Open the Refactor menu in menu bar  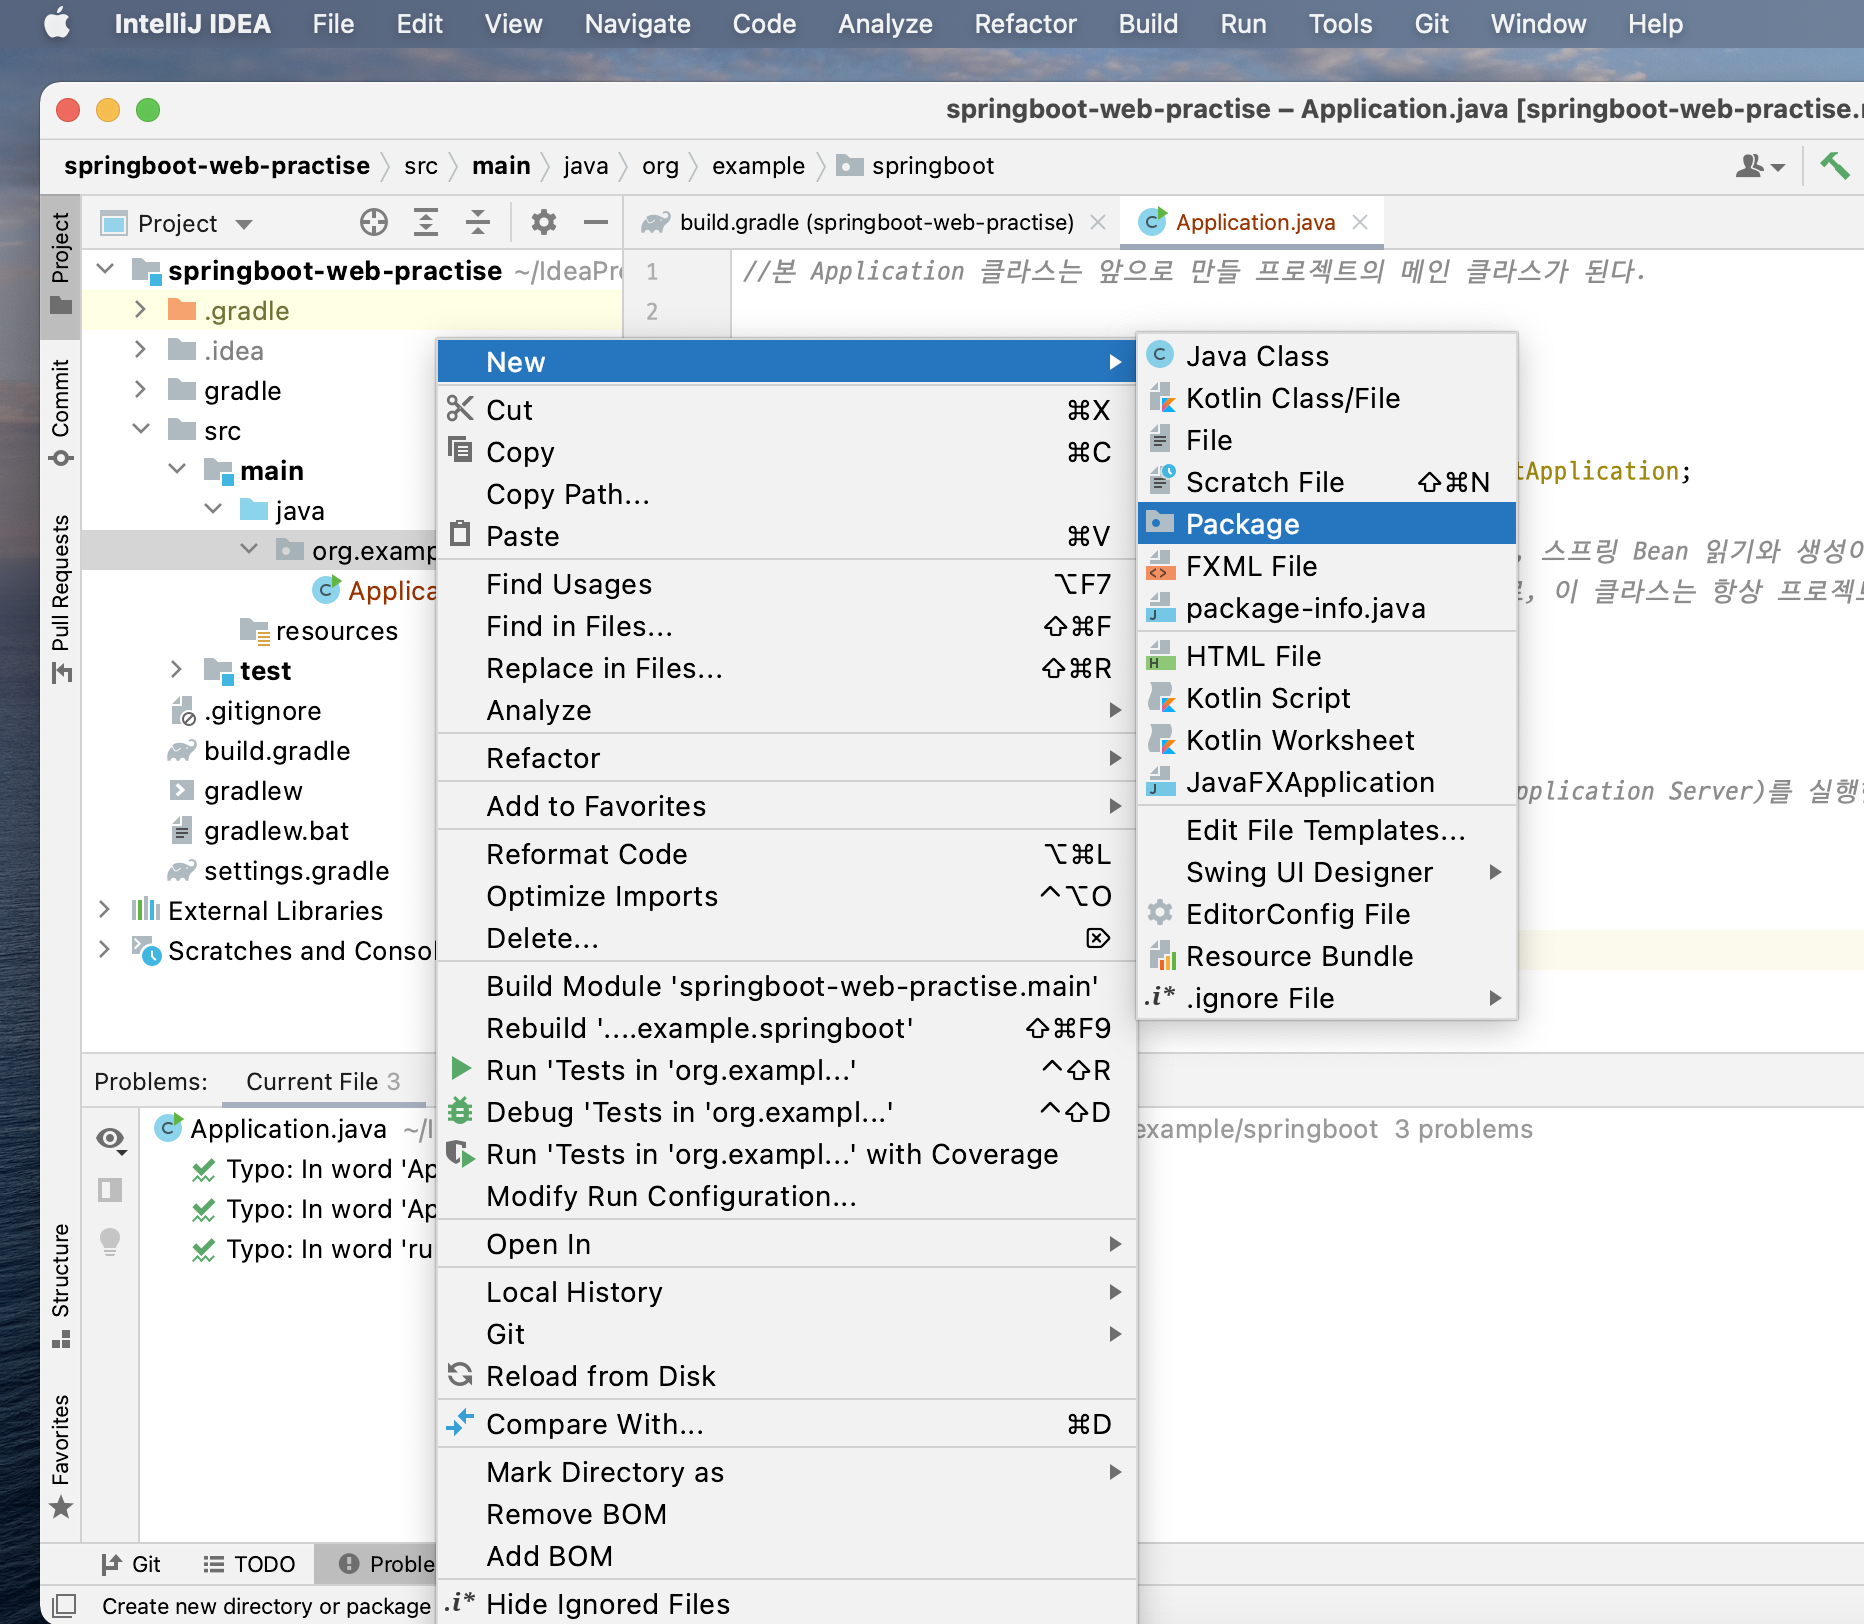1025,24
